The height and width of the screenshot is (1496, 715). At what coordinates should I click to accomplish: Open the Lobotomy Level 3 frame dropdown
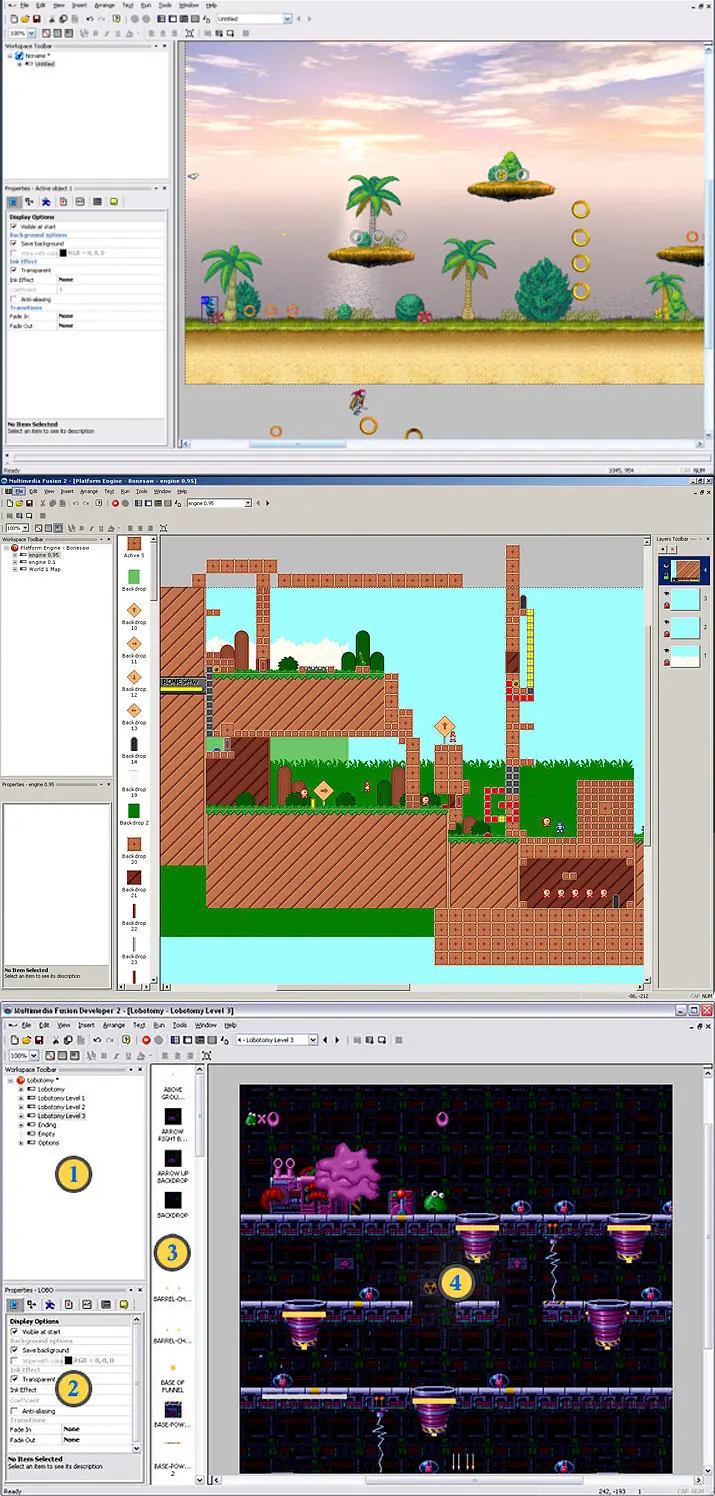313,1040
